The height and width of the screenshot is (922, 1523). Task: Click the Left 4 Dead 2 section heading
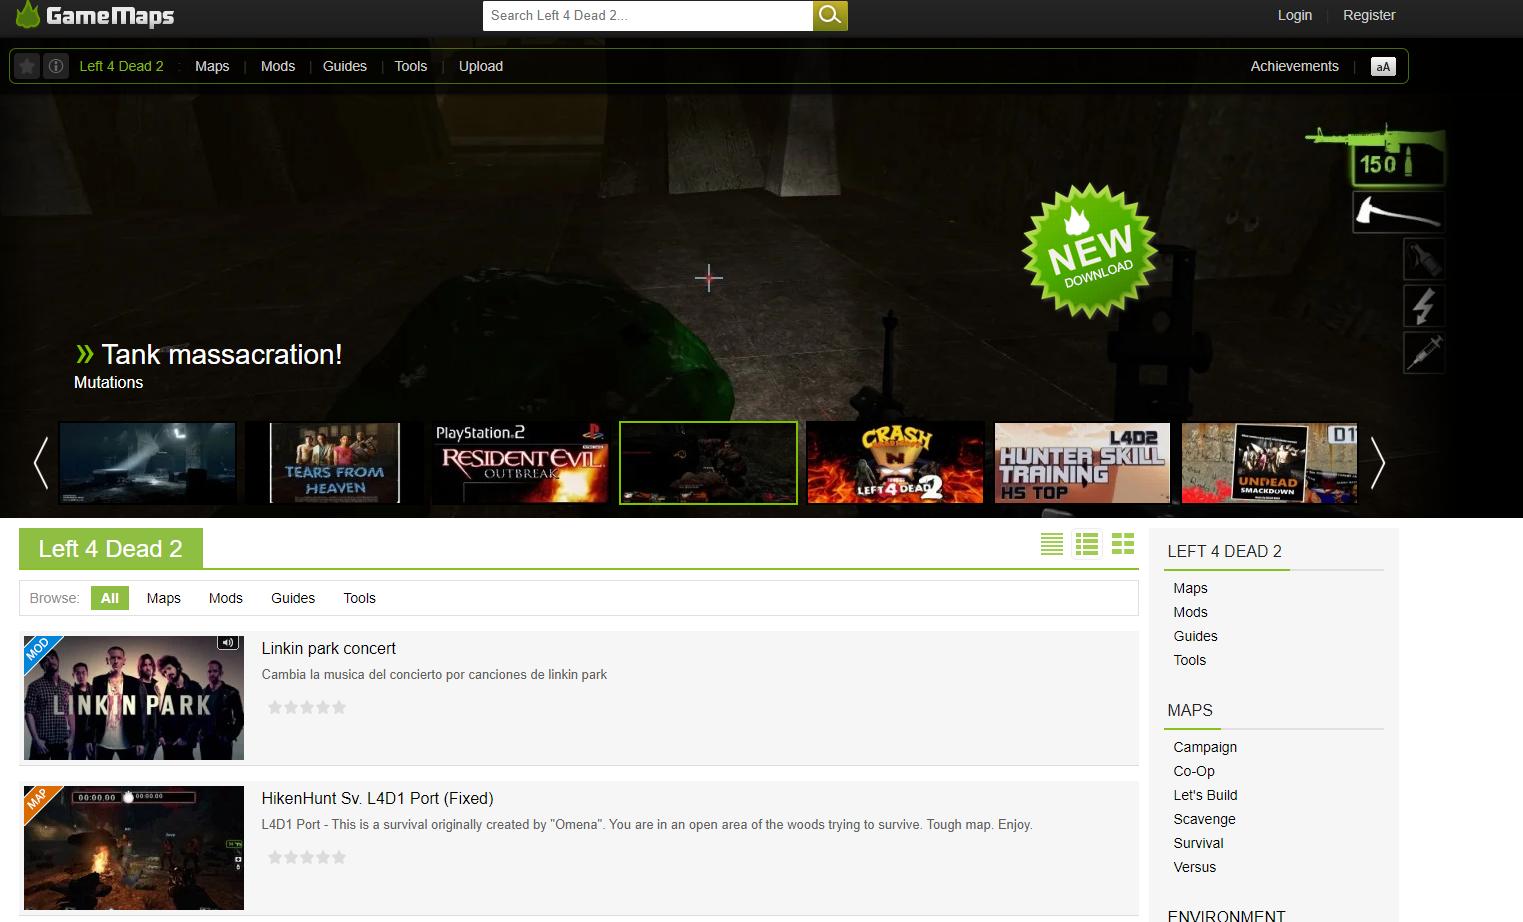pos(110,549)
